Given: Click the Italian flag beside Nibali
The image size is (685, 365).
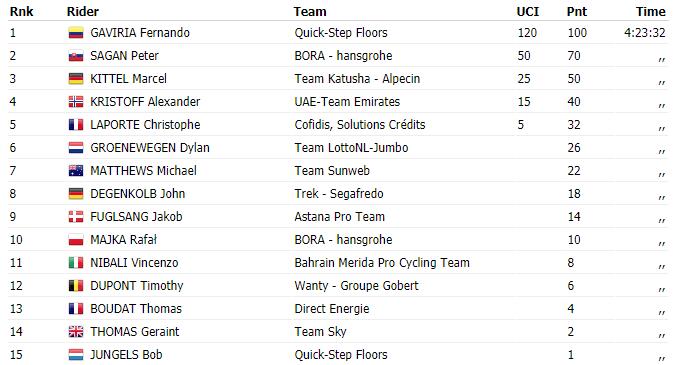Looking at the screenshot, I should [x=76, y=263].
